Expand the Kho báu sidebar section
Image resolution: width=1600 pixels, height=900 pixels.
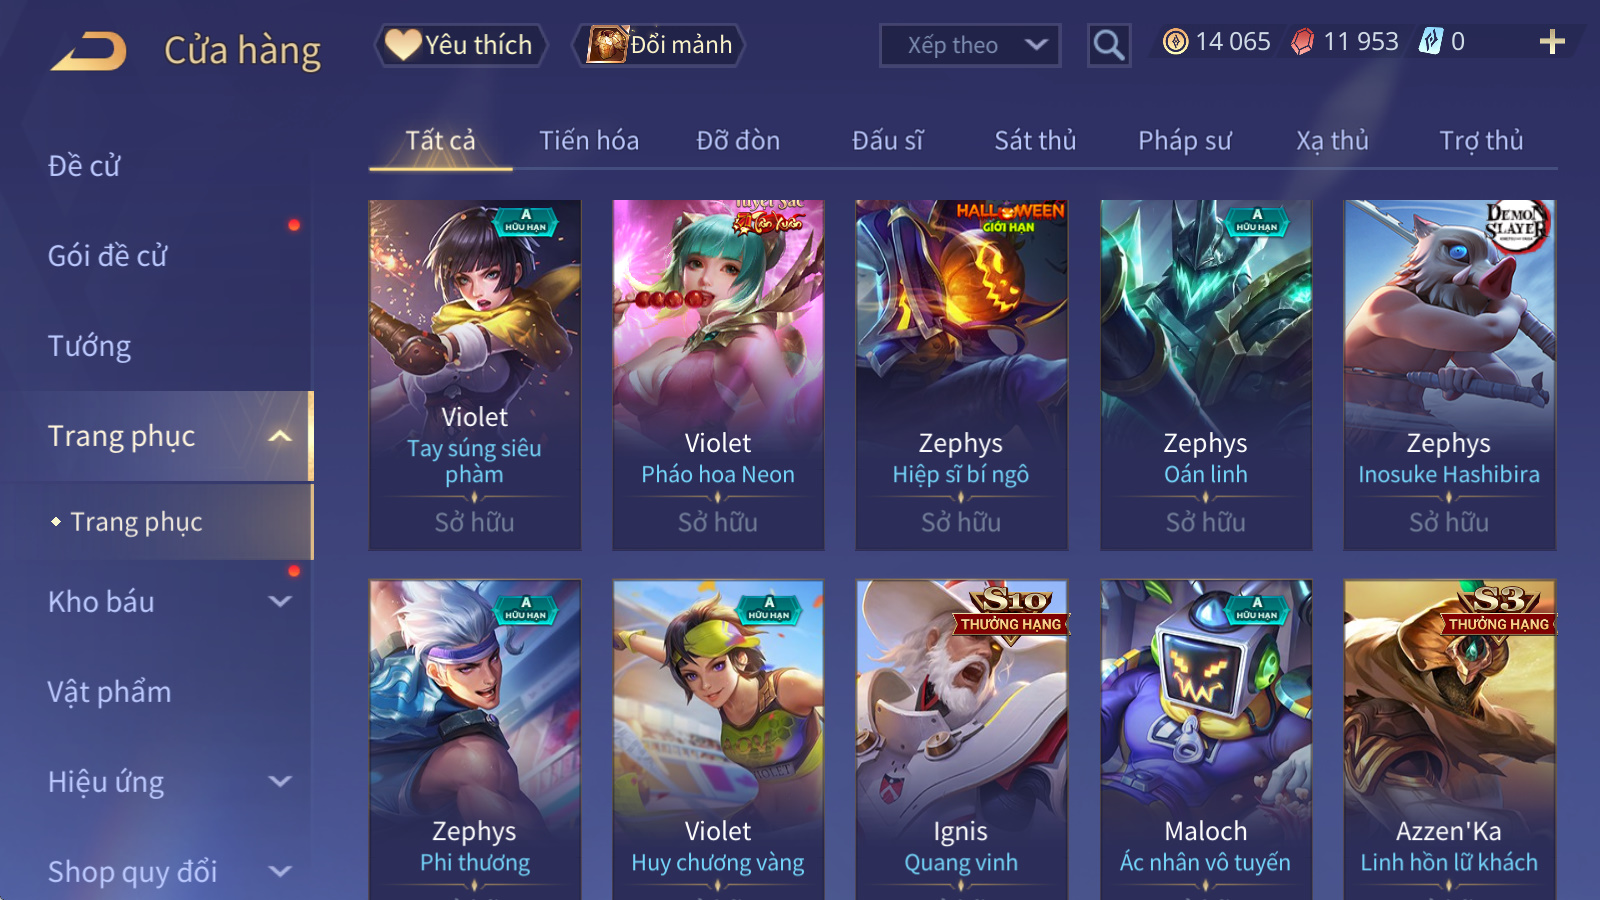pyautogui.click(x=280, y=602)
